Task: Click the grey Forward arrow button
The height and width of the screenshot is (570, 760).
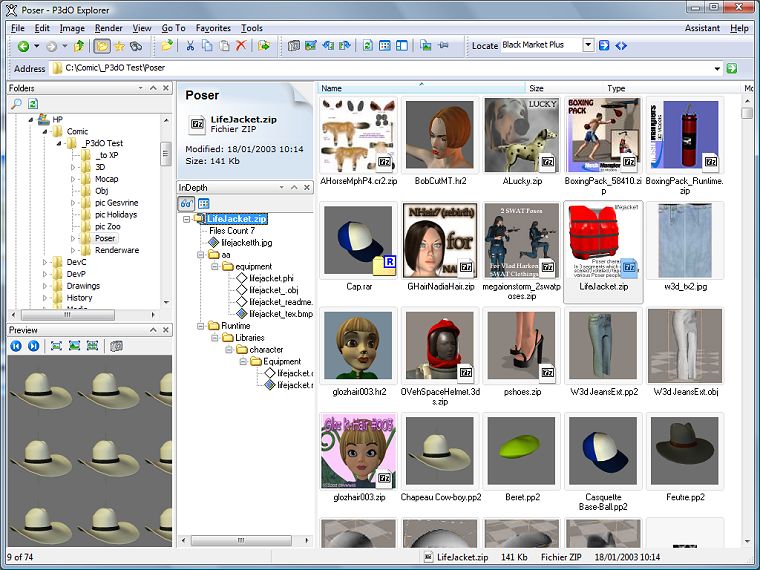Action: (51, 46)
